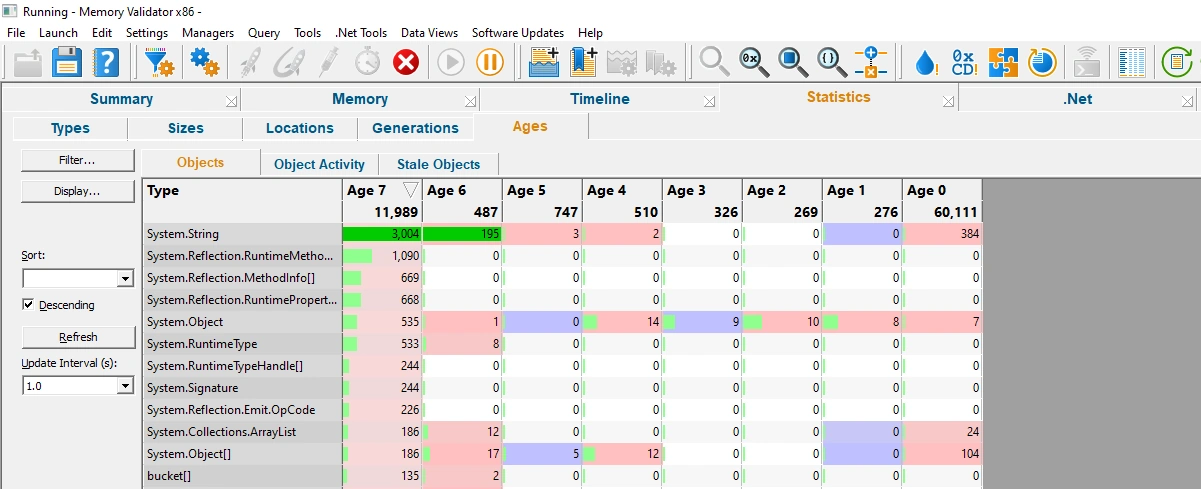The image size is (1201, 489).
Task: Switch to the Stale Objects tab
Action: (438, 164)
